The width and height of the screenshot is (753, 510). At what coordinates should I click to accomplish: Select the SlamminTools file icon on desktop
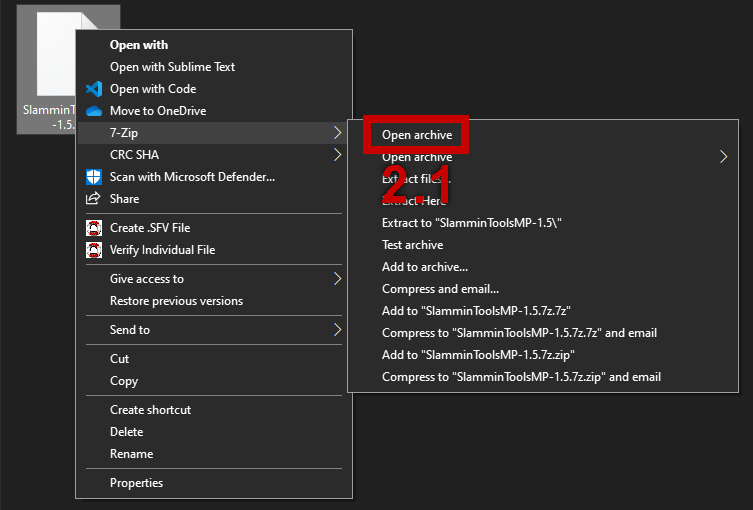(46, 70)
